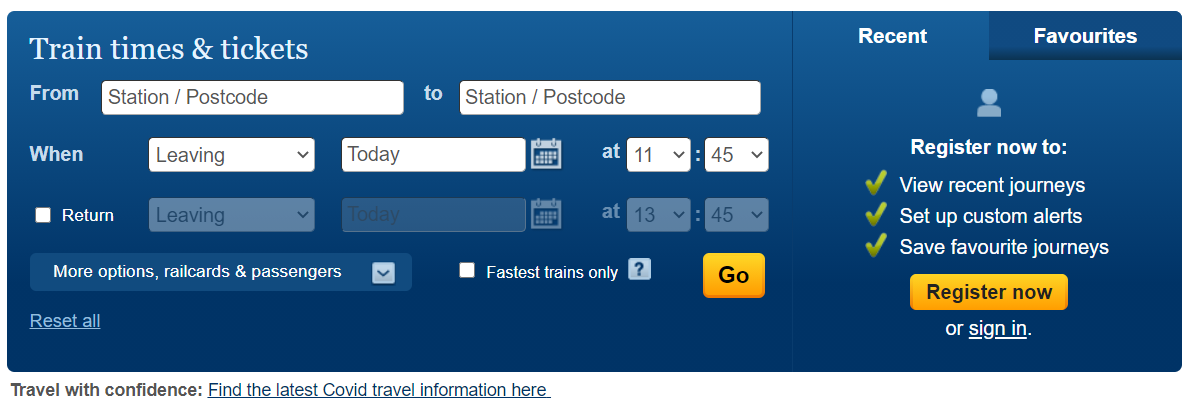Open the return date calendar picker

(546, 214)
